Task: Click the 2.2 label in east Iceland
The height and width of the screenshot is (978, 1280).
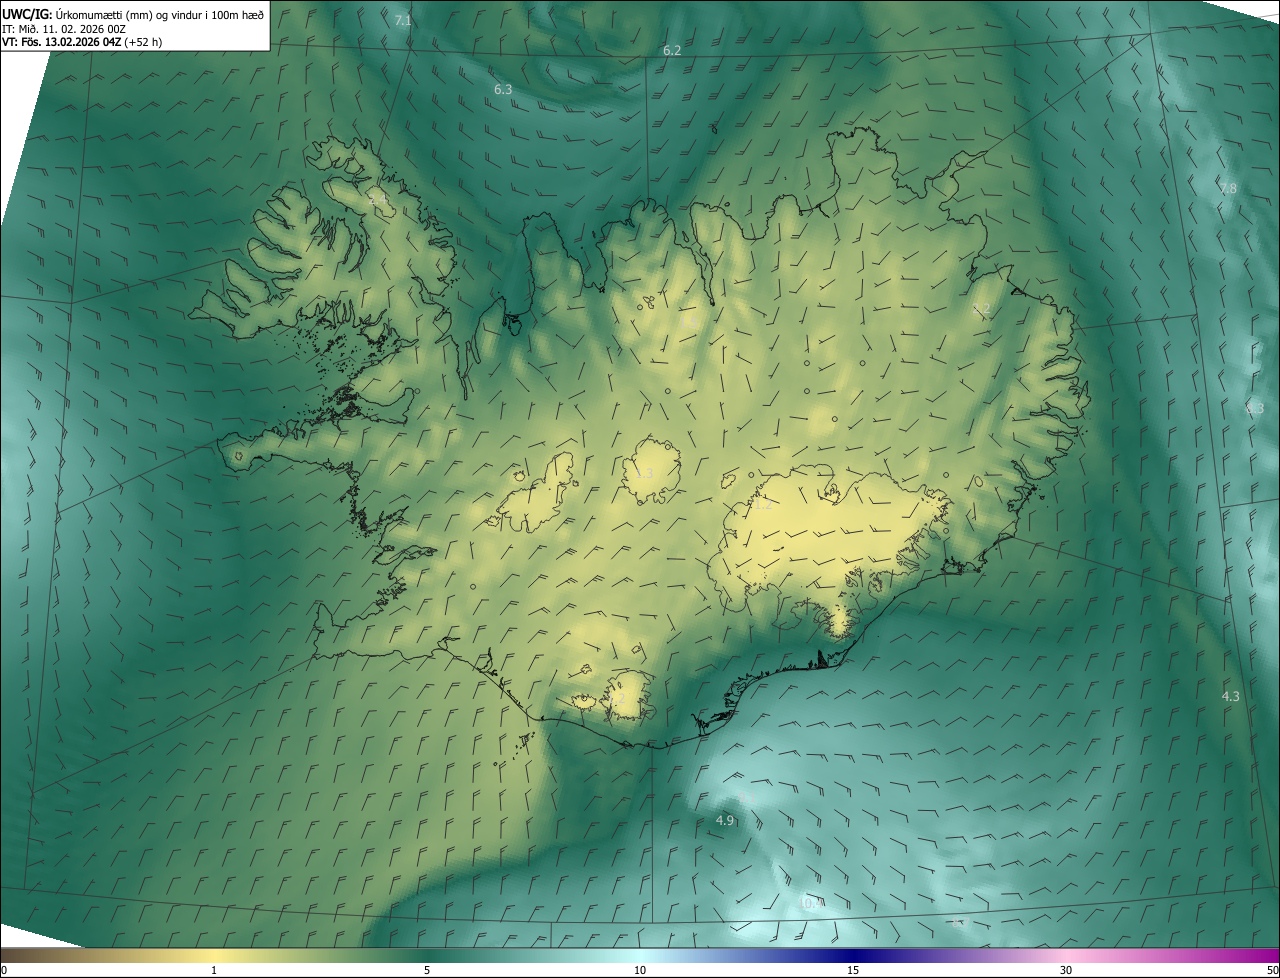Action: (x=982, y=310)
